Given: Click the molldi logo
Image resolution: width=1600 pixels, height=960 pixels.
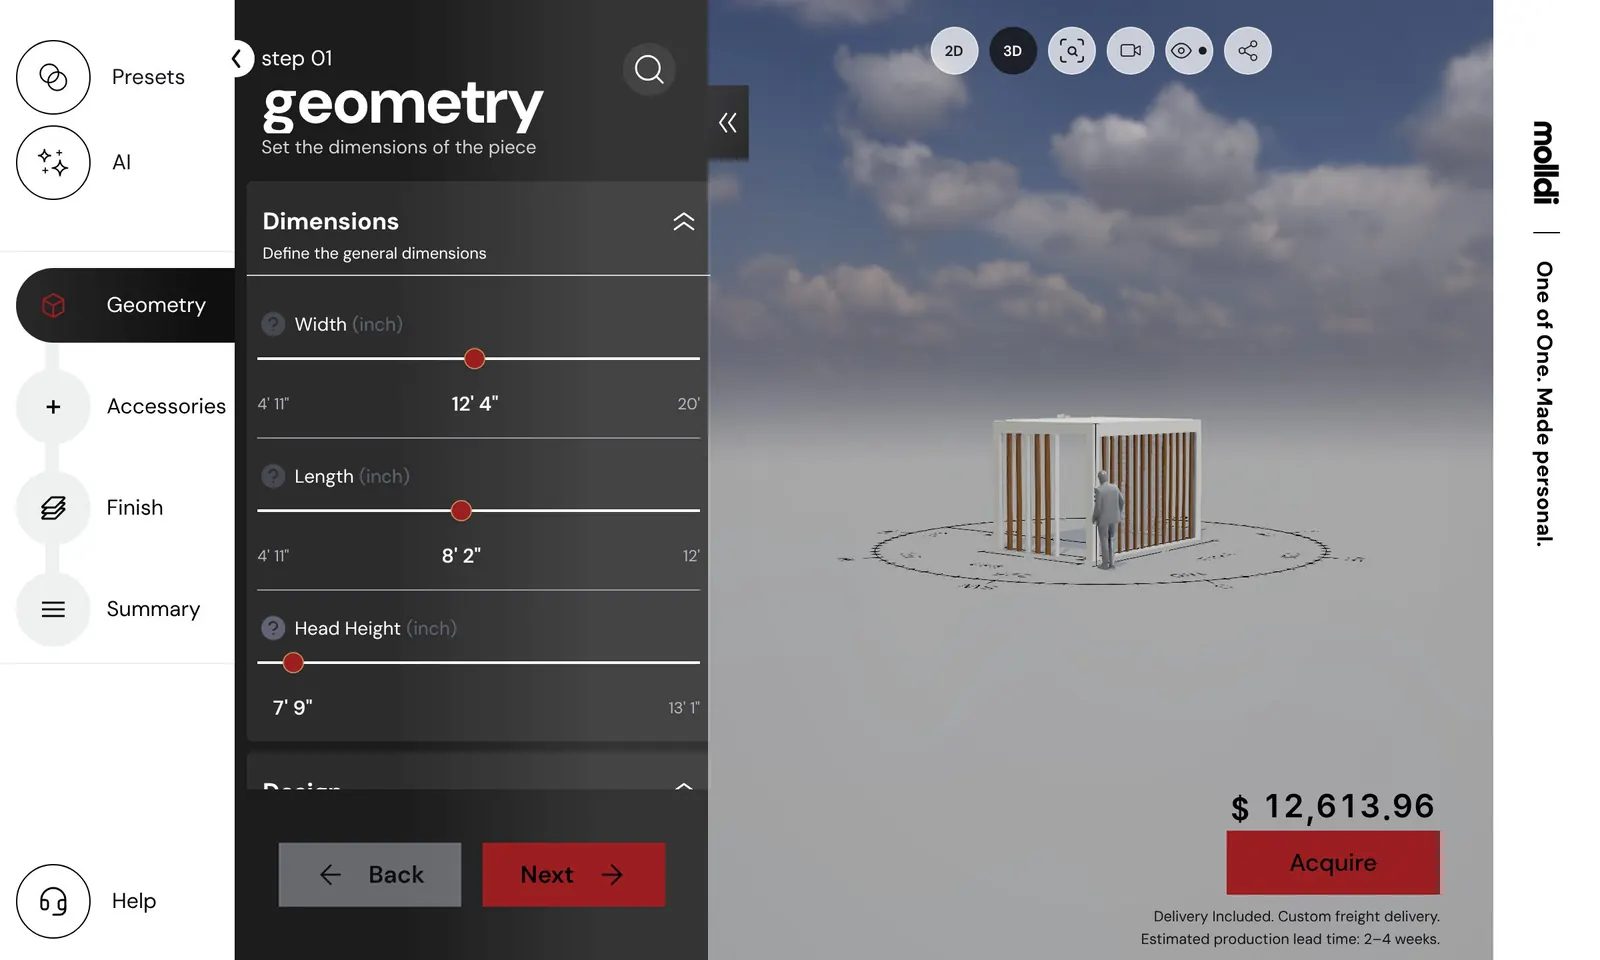Looking at the screenshot, I should (1545, 163).
